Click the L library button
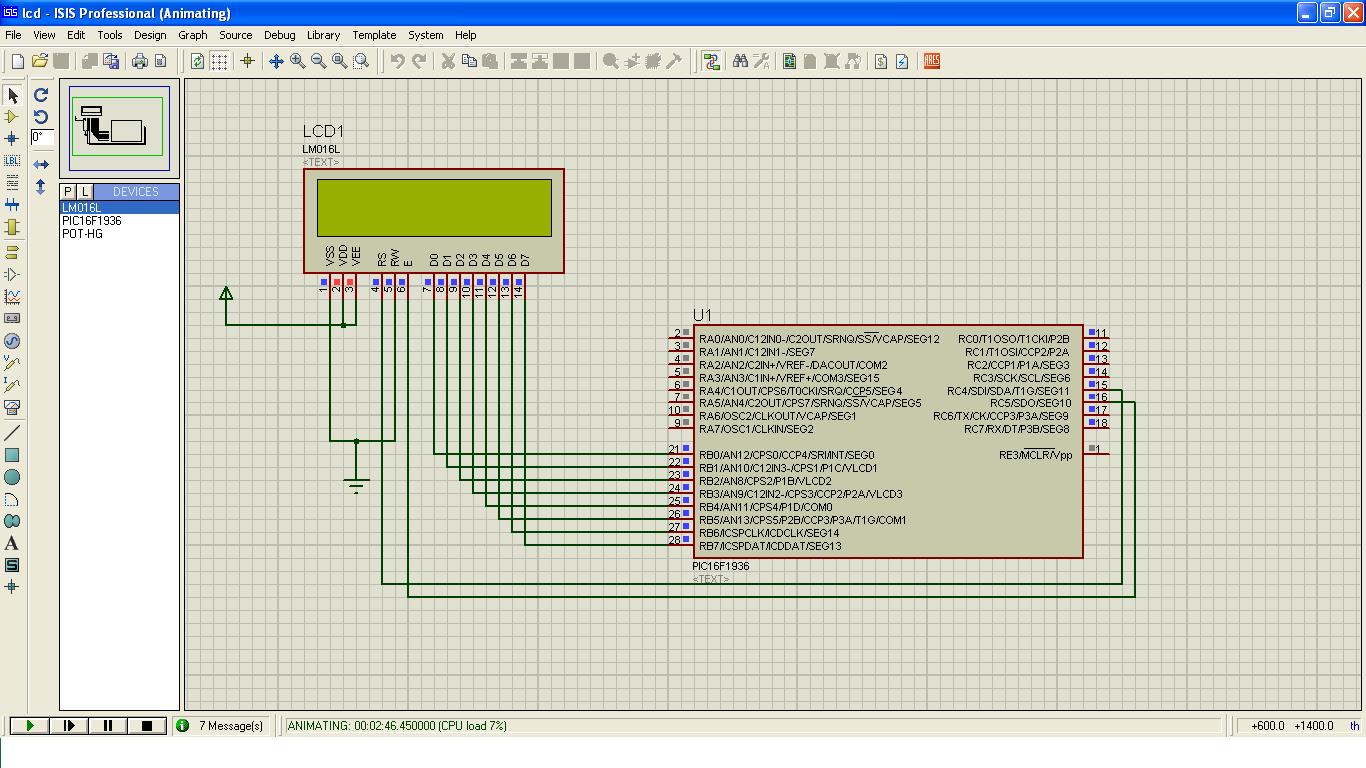Screen dimensions: 1366x768 pyautogui.click(x=85, y=191)
